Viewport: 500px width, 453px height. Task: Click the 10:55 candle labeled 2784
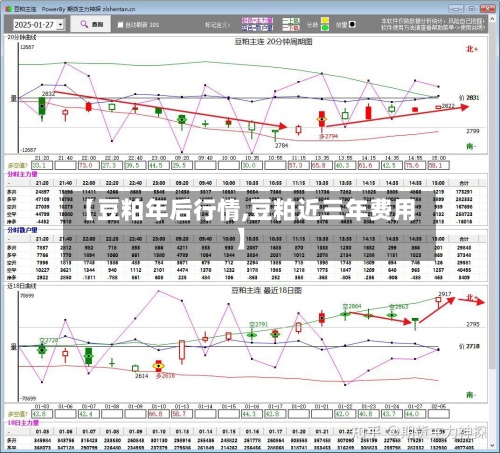click(x=275, y=136)
